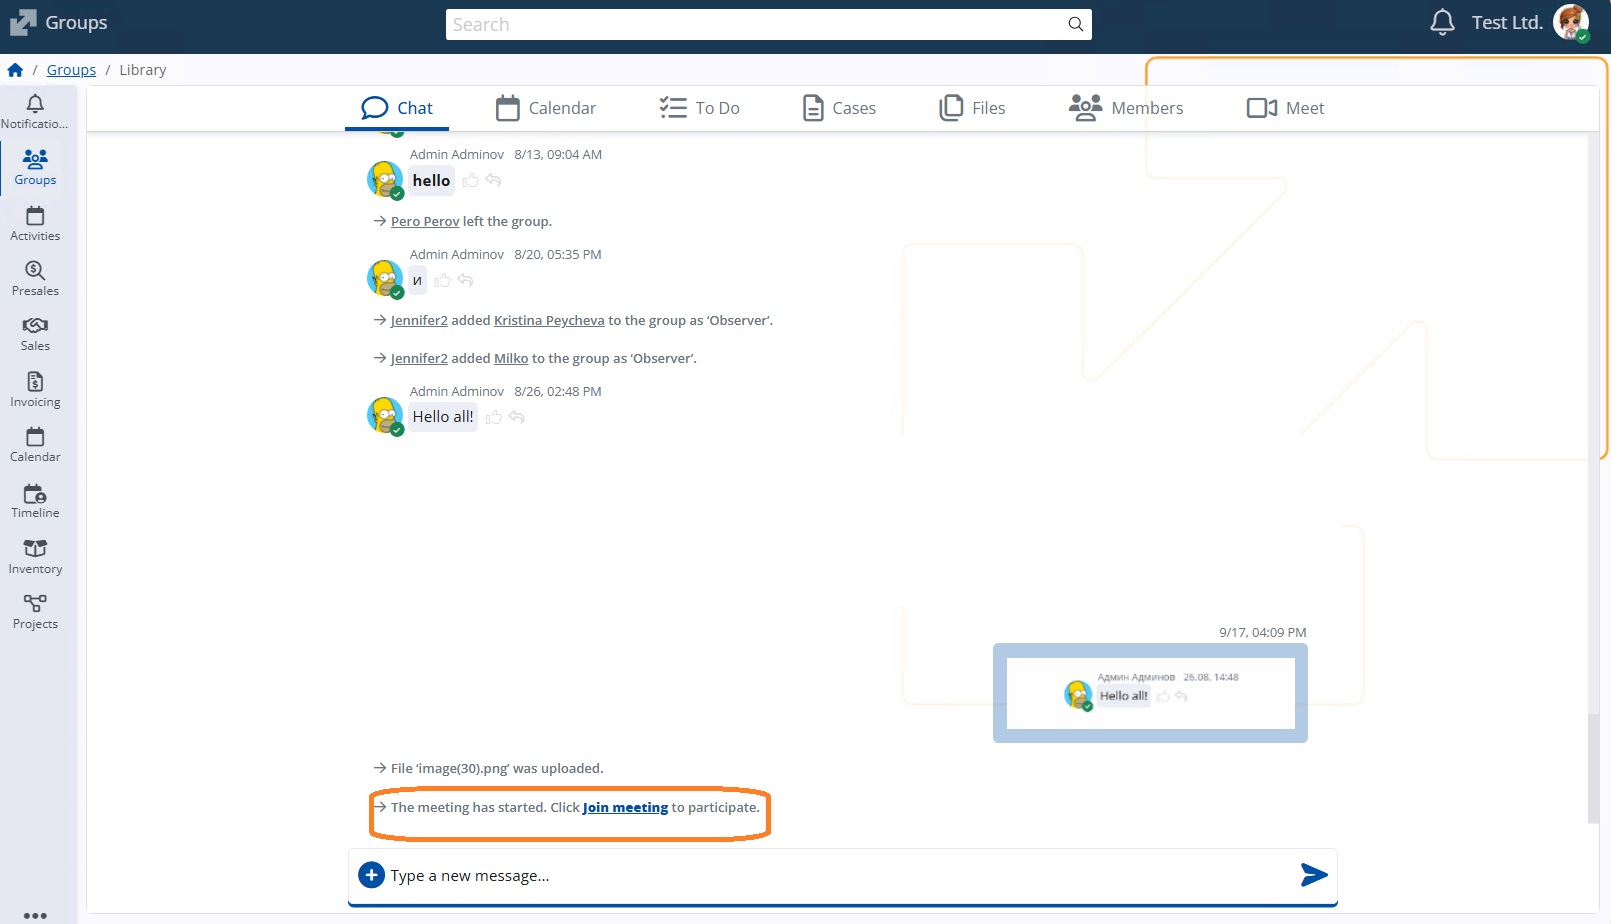This screenshot has height=924, width=1611.
Task: Open the Files tab
Action: [972, 108]
